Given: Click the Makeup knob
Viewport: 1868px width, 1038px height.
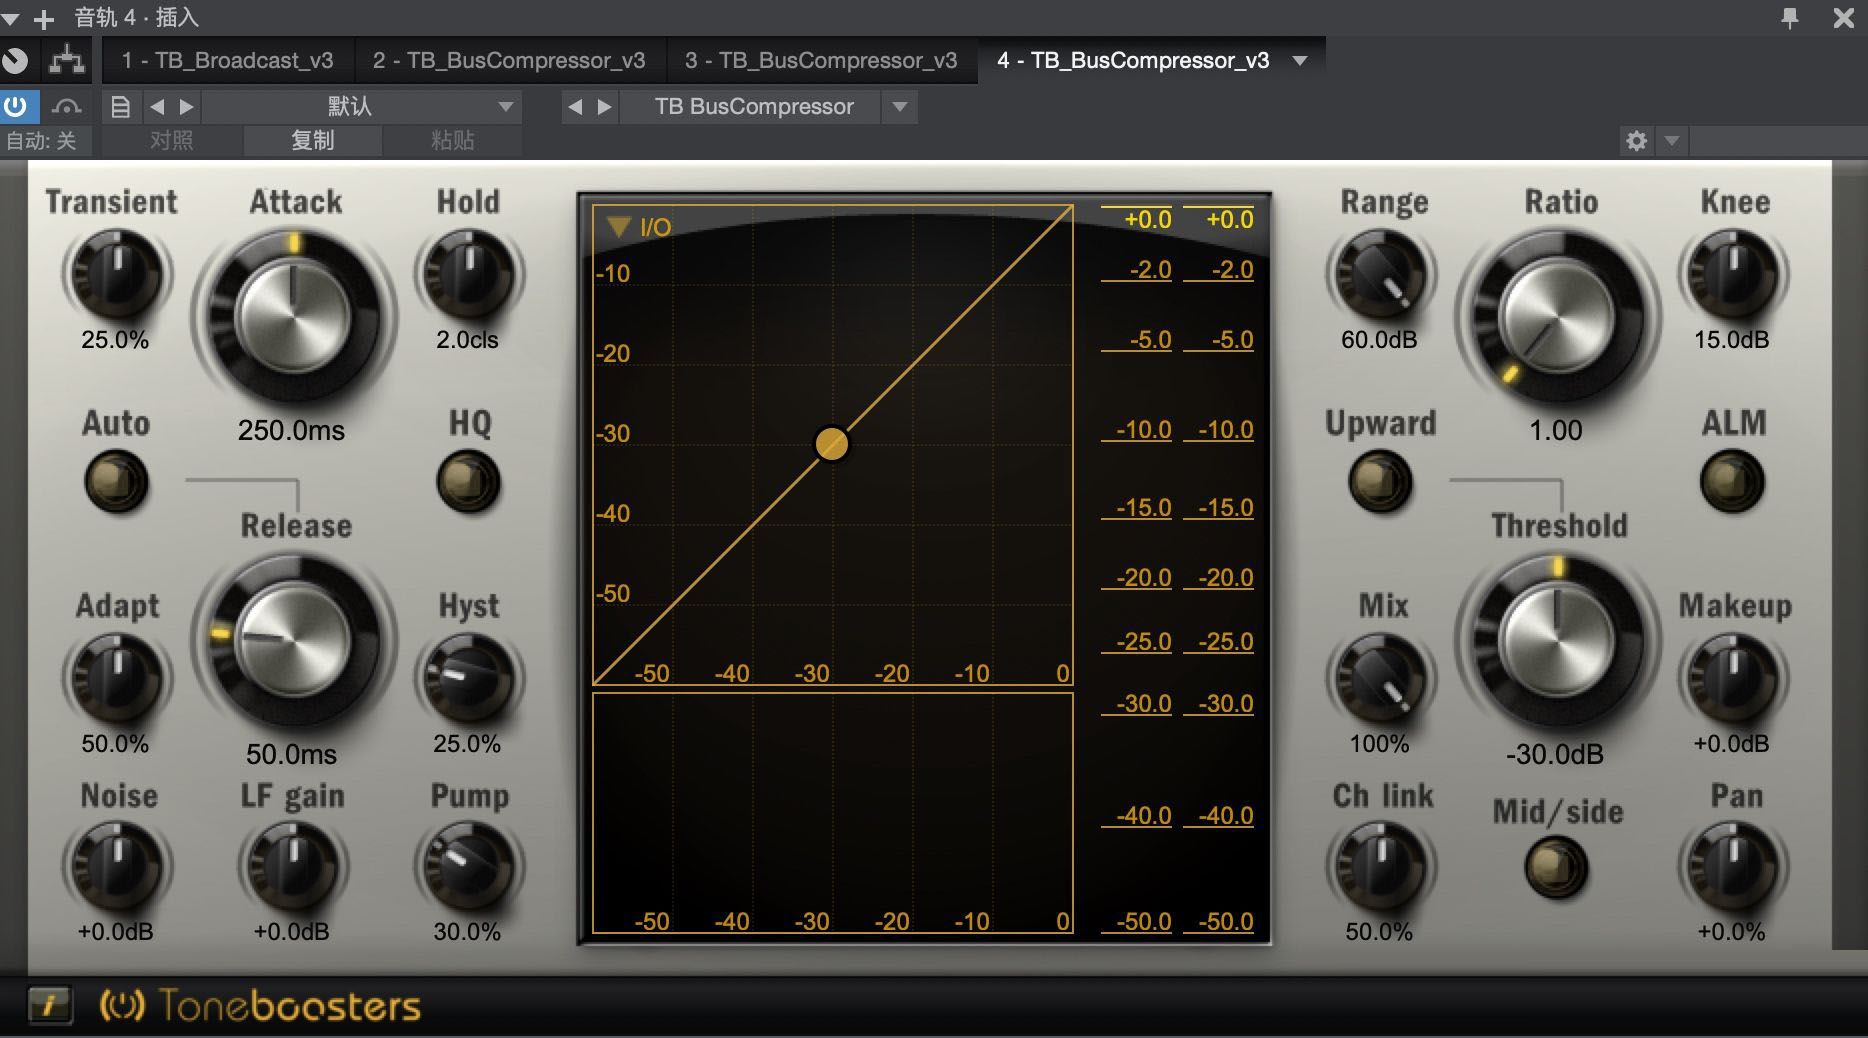Looking at the screenshot, I should coord(1732,678).
